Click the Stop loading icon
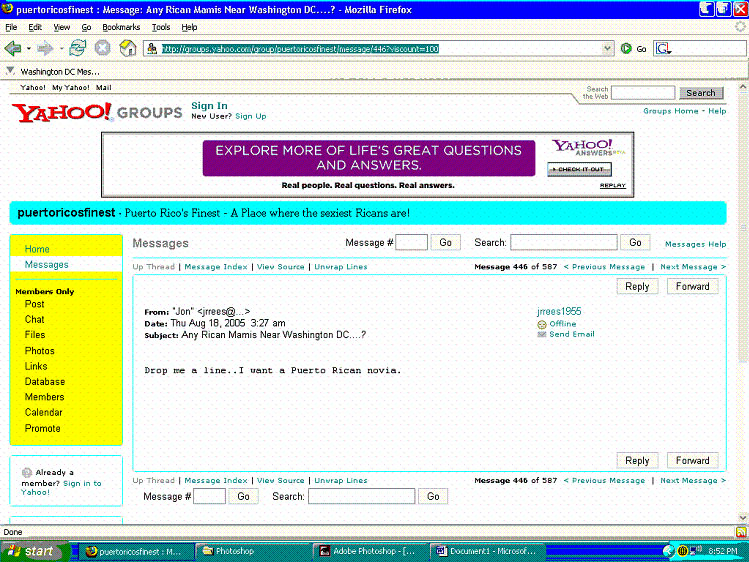 pos(102,48)
